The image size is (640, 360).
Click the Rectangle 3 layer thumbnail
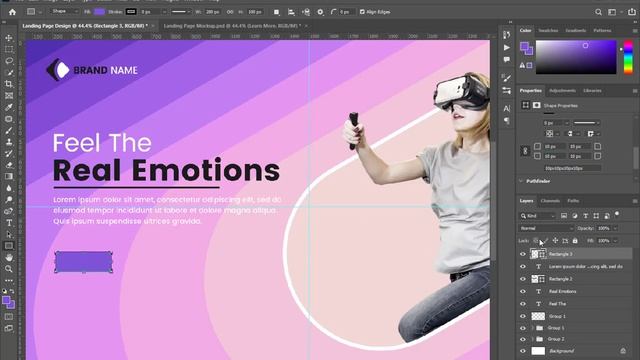[x=534, y=254]
